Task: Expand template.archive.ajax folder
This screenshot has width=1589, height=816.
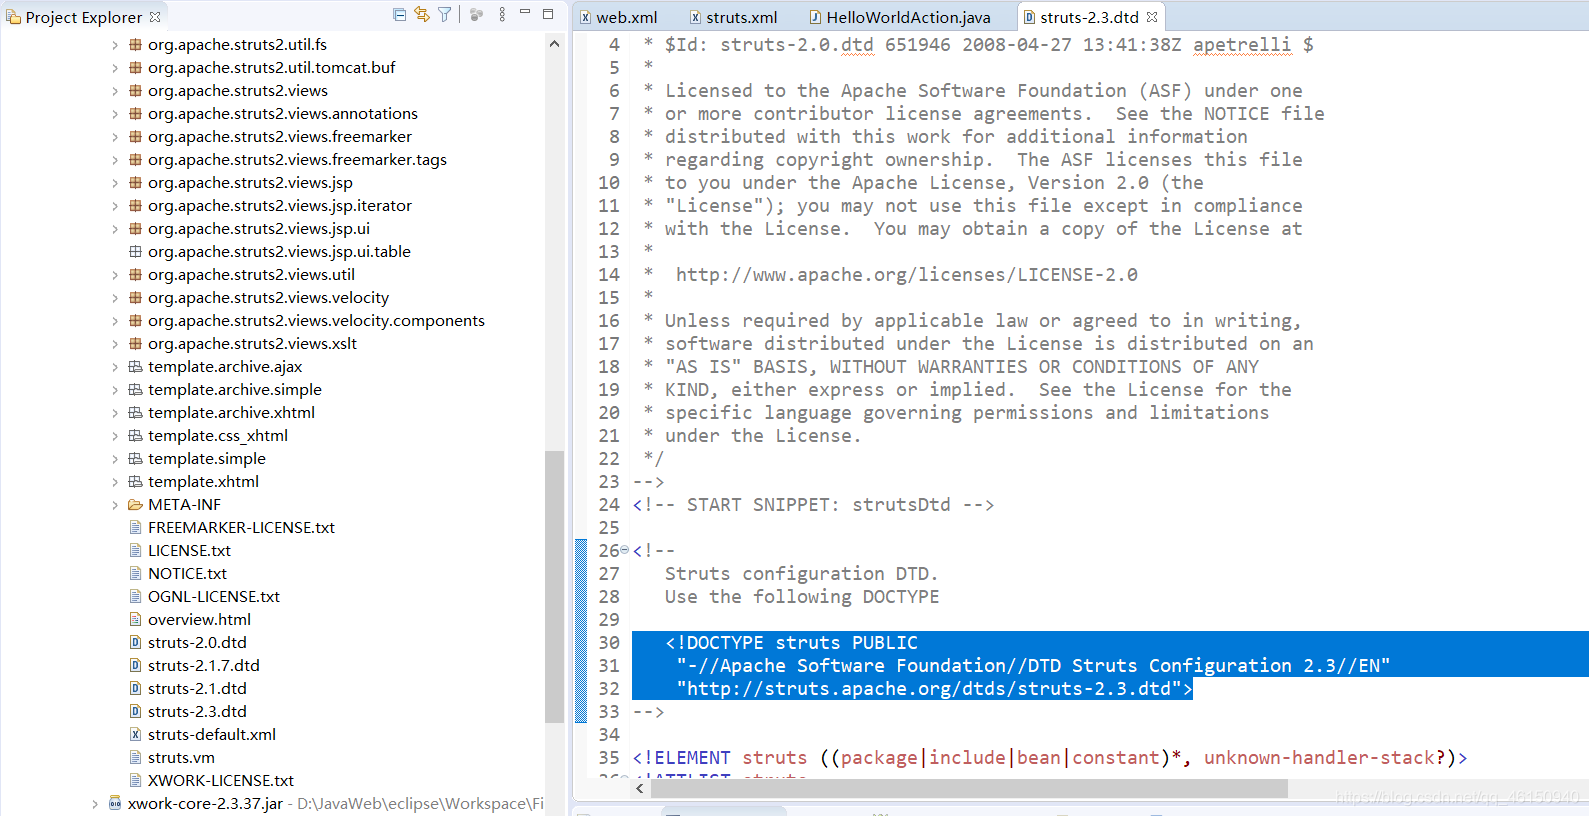Action: click(x=115, y=367)
